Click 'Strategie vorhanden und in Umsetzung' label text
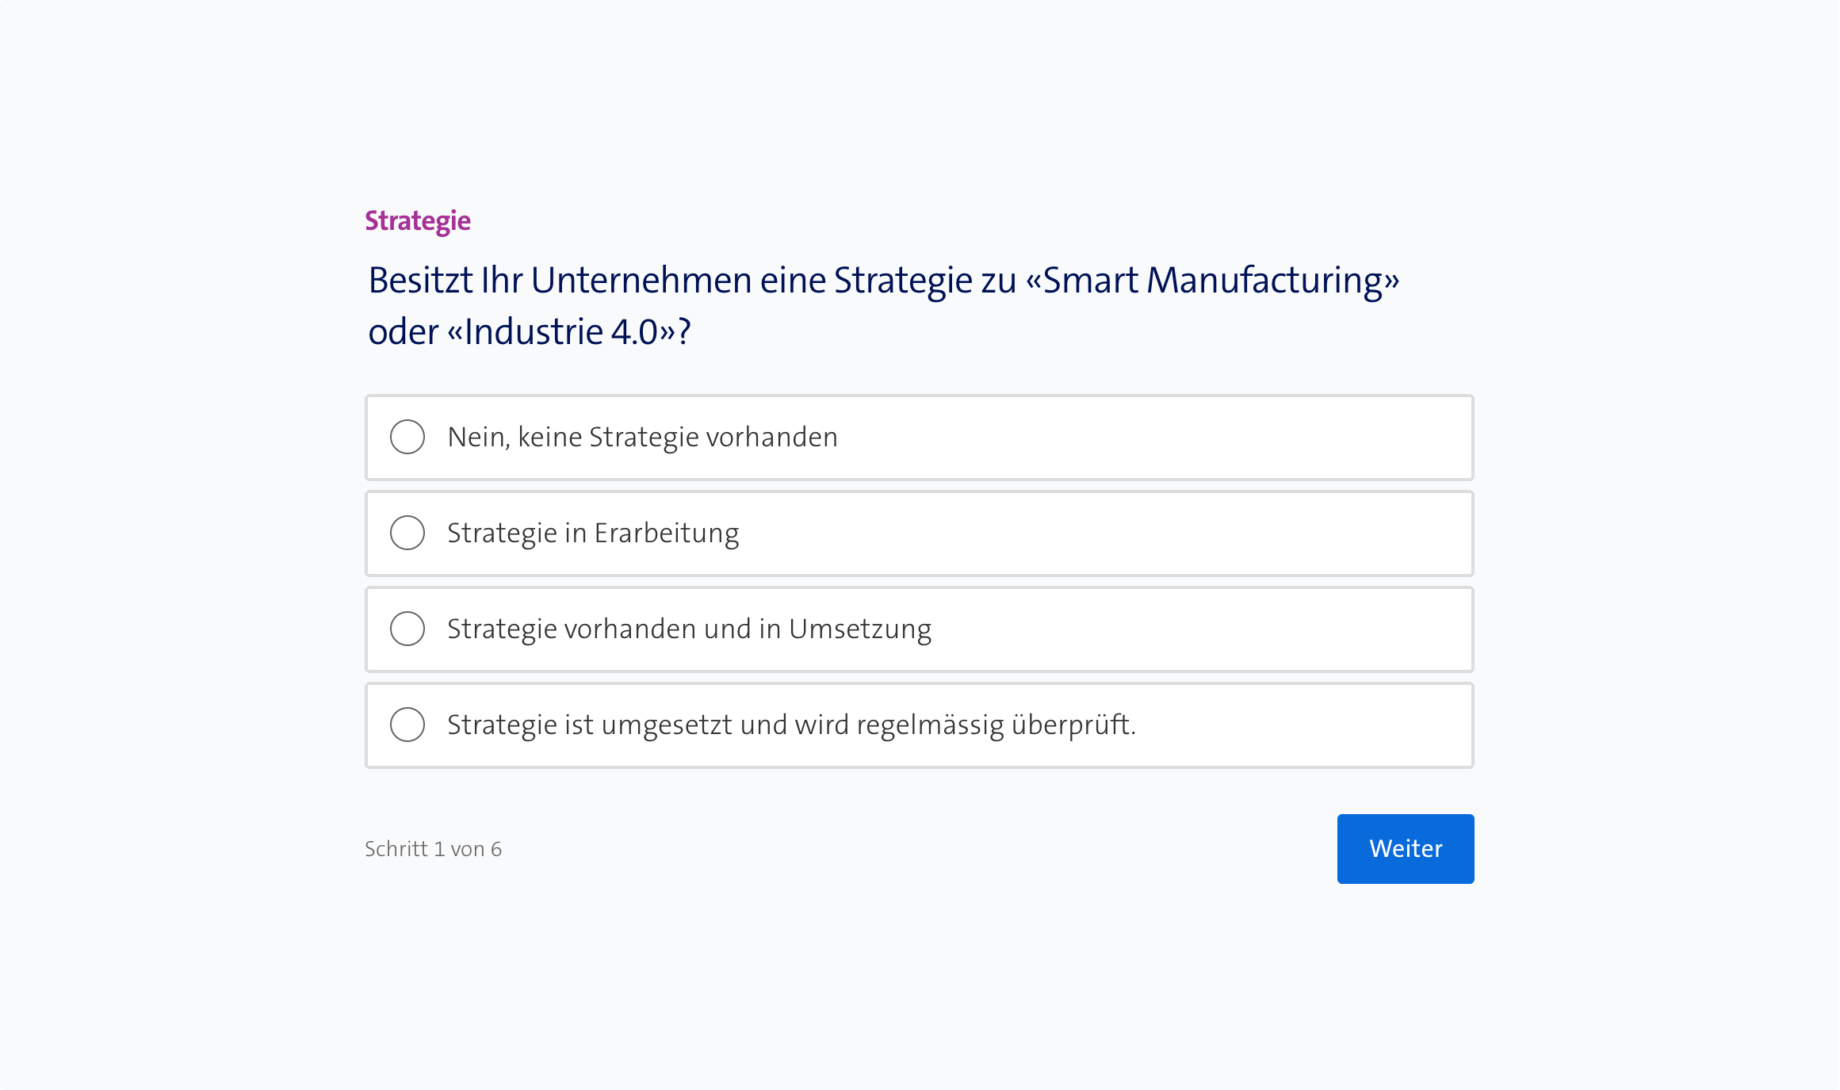Image resolution: width=1840 pixels, height=1090 pixels. [x=689, y=629]
